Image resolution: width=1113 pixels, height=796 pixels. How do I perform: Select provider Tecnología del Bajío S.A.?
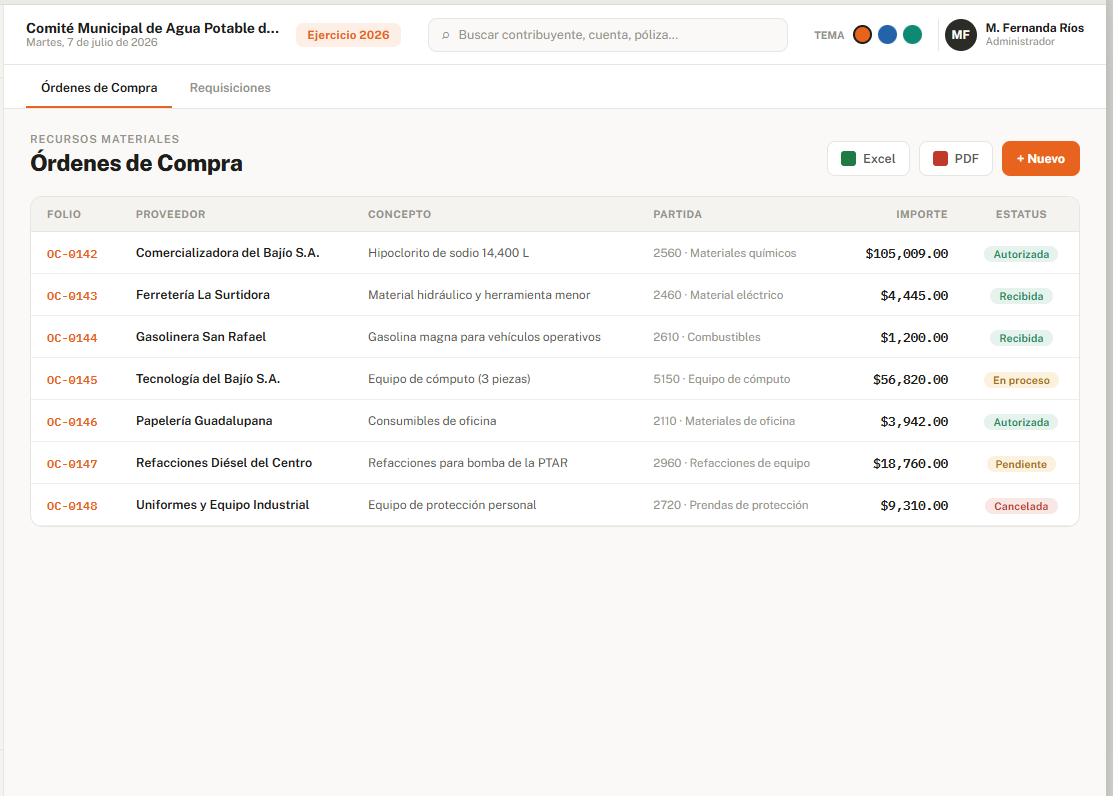(x=208, y=378)
